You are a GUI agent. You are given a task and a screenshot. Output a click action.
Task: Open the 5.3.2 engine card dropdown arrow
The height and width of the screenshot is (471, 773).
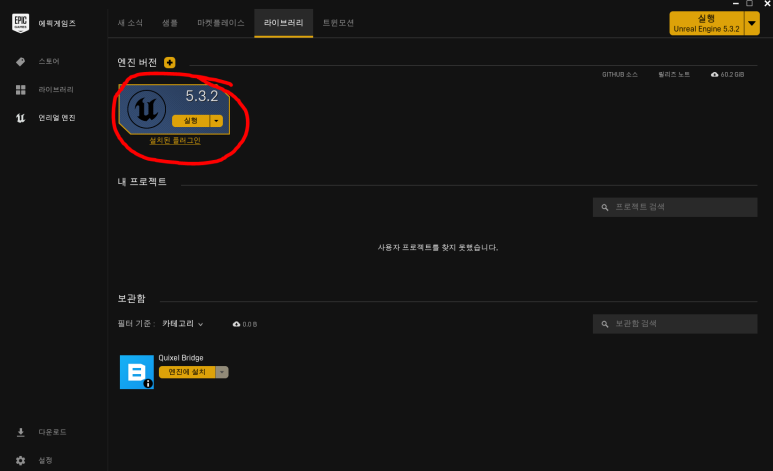click(216, 121)
